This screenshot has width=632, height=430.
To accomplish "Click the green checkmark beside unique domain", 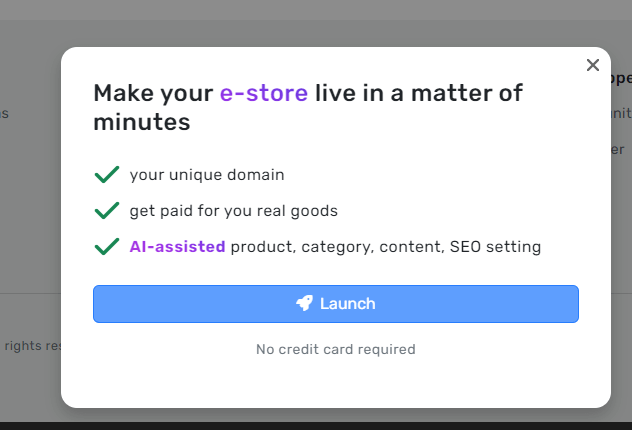I will coord(107,174).
